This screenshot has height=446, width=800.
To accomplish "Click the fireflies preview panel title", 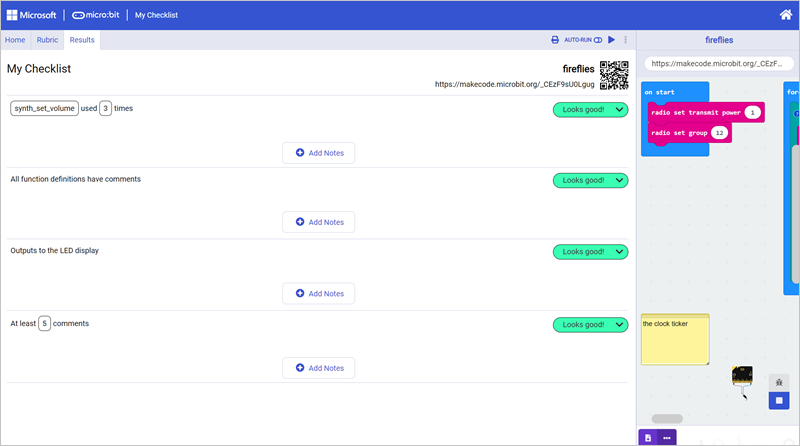I will [719, 40].
